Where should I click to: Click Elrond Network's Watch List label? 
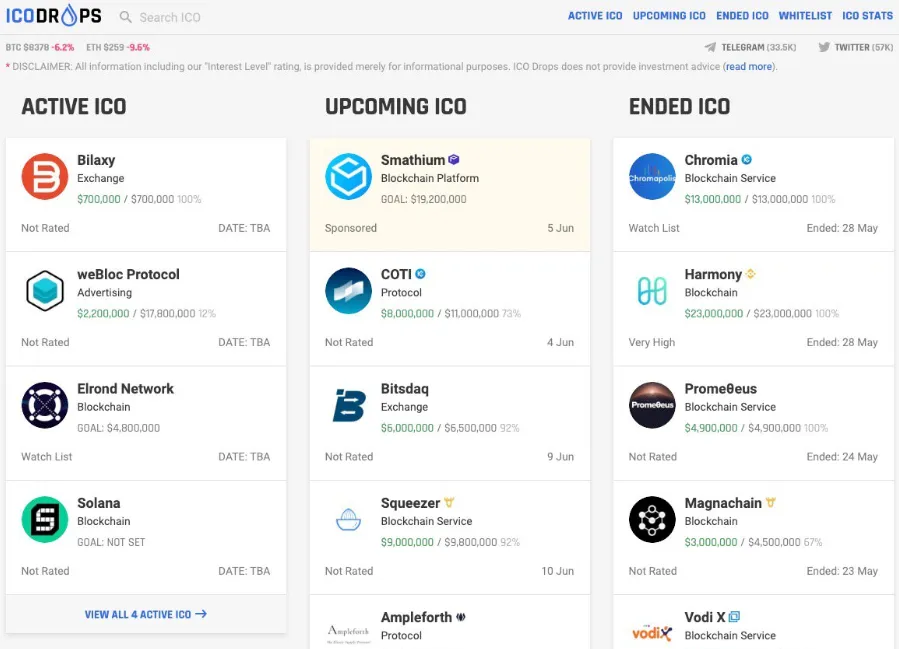tap(46, 457)
